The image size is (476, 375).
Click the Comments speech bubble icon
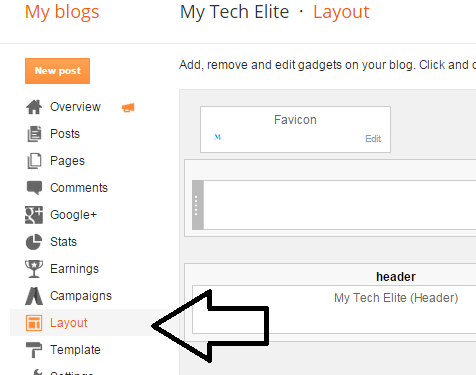click(34, 188)
